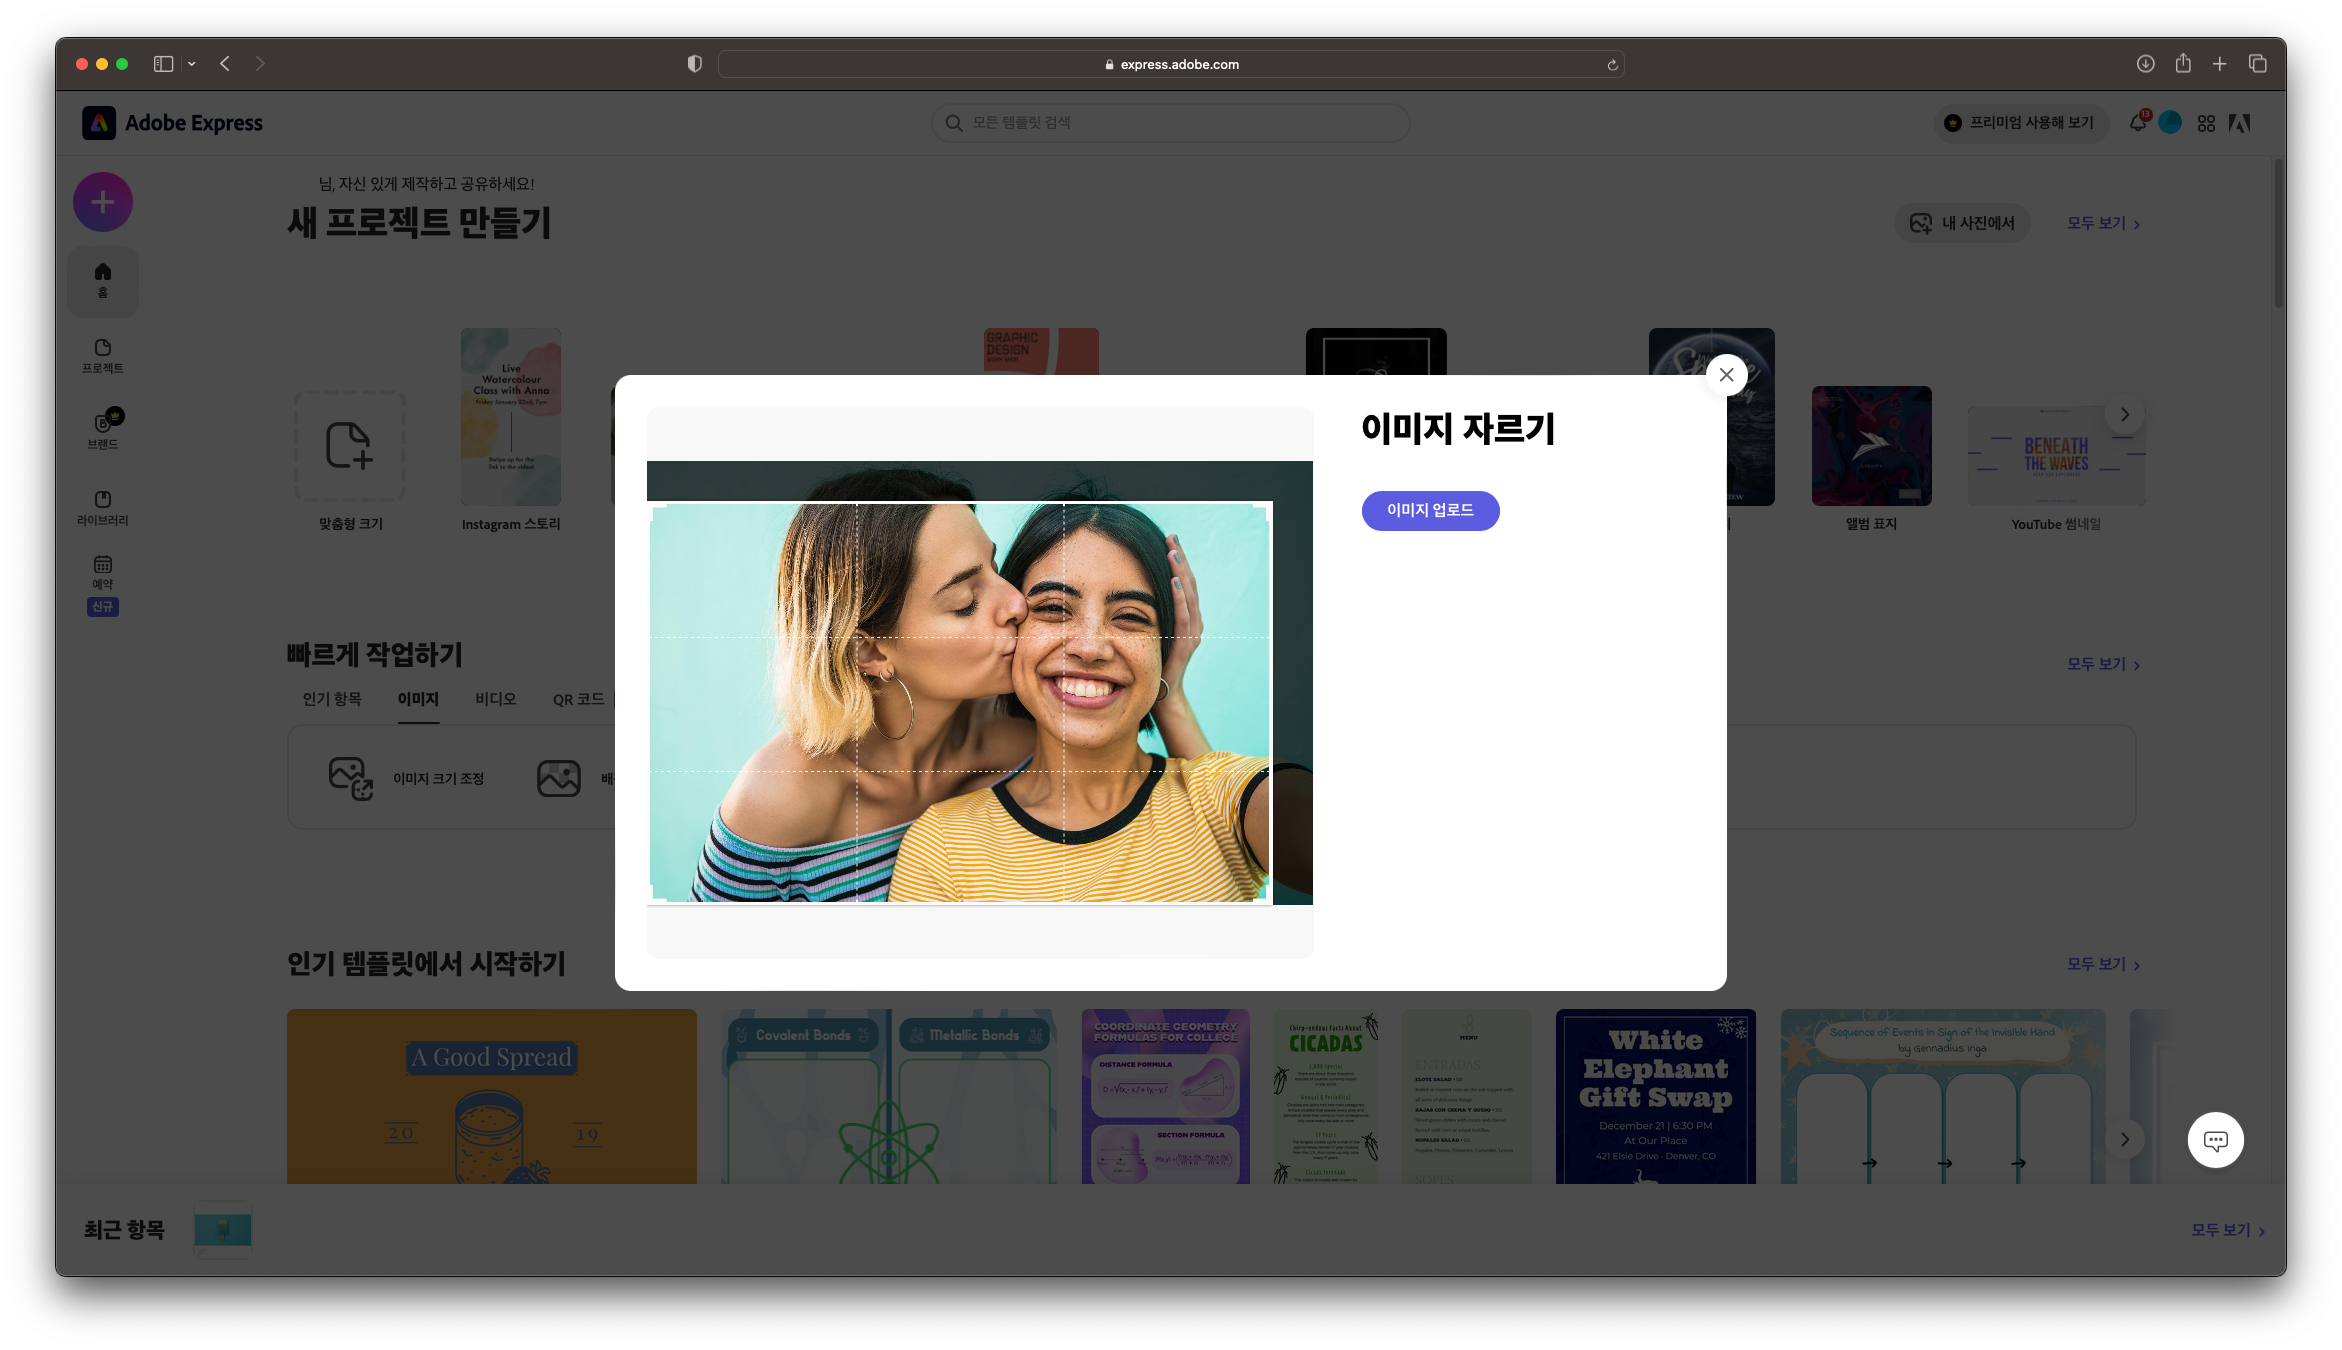Open 모두 보기 link for 인기 템플릿
The image size is (2342, 1350).
2103,964
